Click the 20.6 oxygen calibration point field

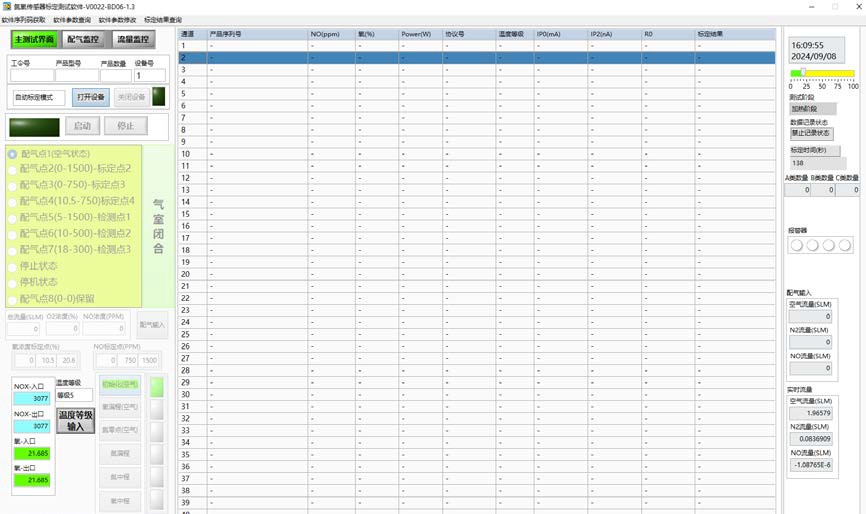pos(68,361)
